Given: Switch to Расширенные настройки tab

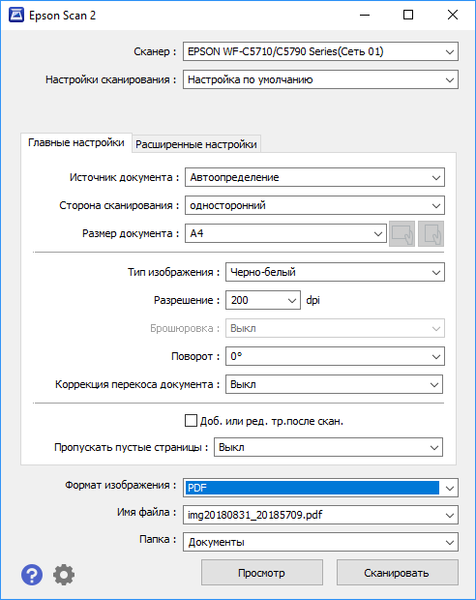Looking at the screenshot, I should click(x=196, y=144).
